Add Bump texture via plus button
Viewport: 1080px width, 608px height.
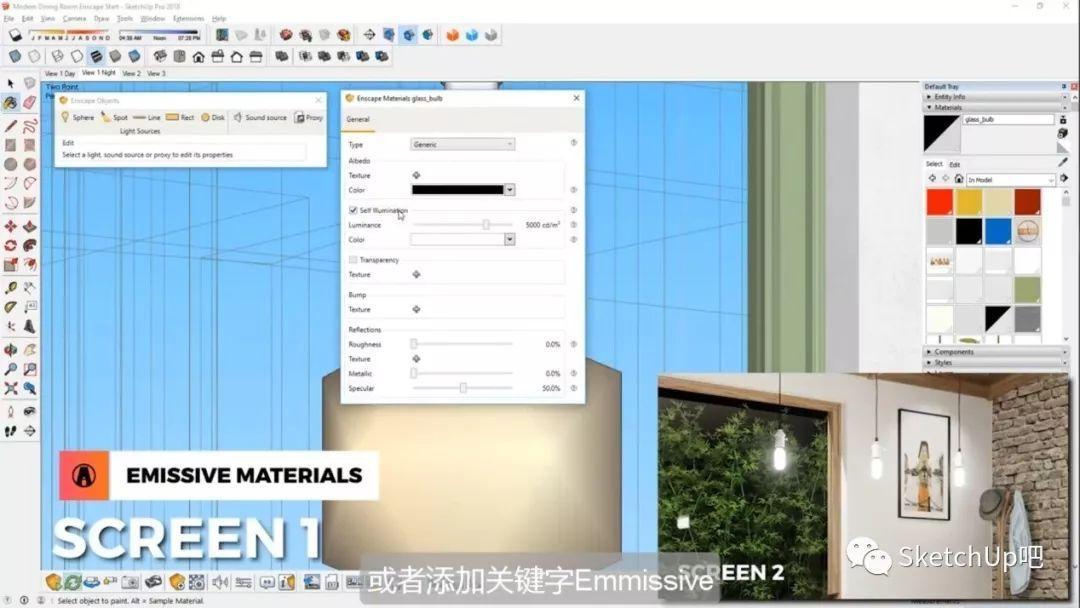click(x=416, y=309)
